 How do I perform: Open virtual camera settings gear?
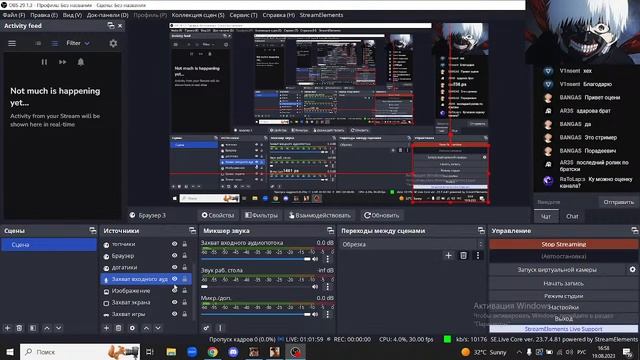pos(632,269)
